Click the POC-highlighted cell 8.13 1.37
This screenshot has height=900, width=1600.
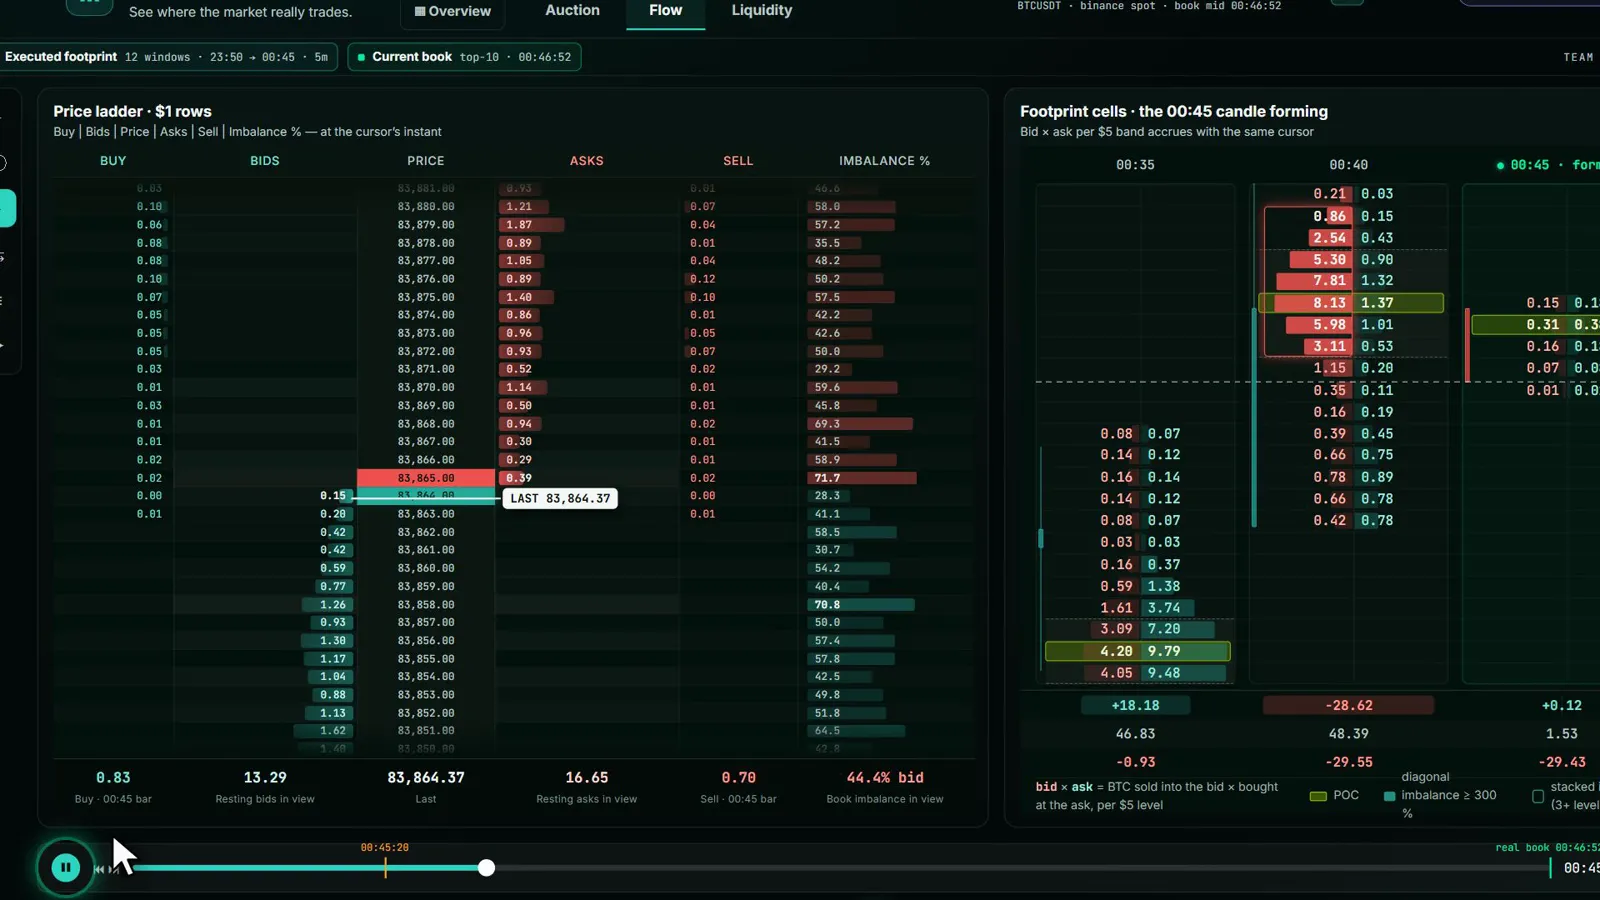1351,303
